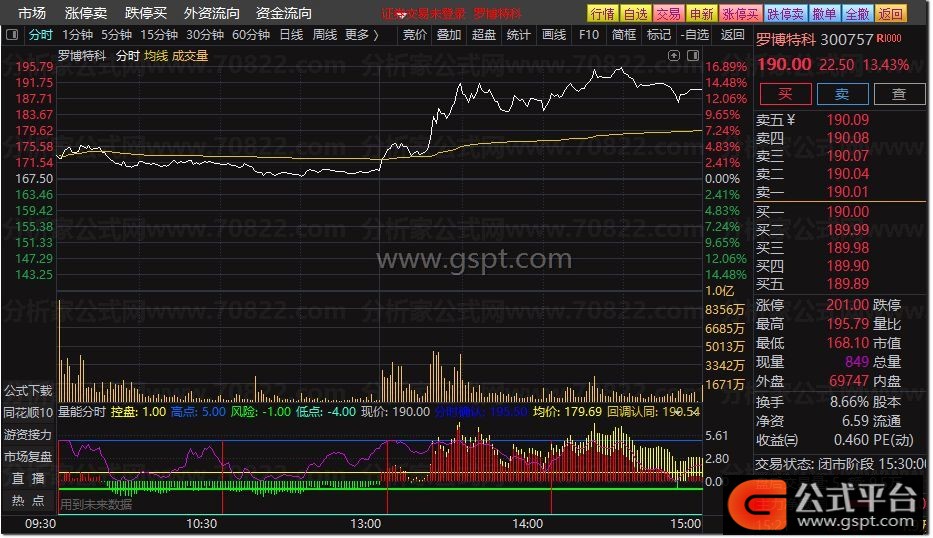Open the 市场 menu

32,13
